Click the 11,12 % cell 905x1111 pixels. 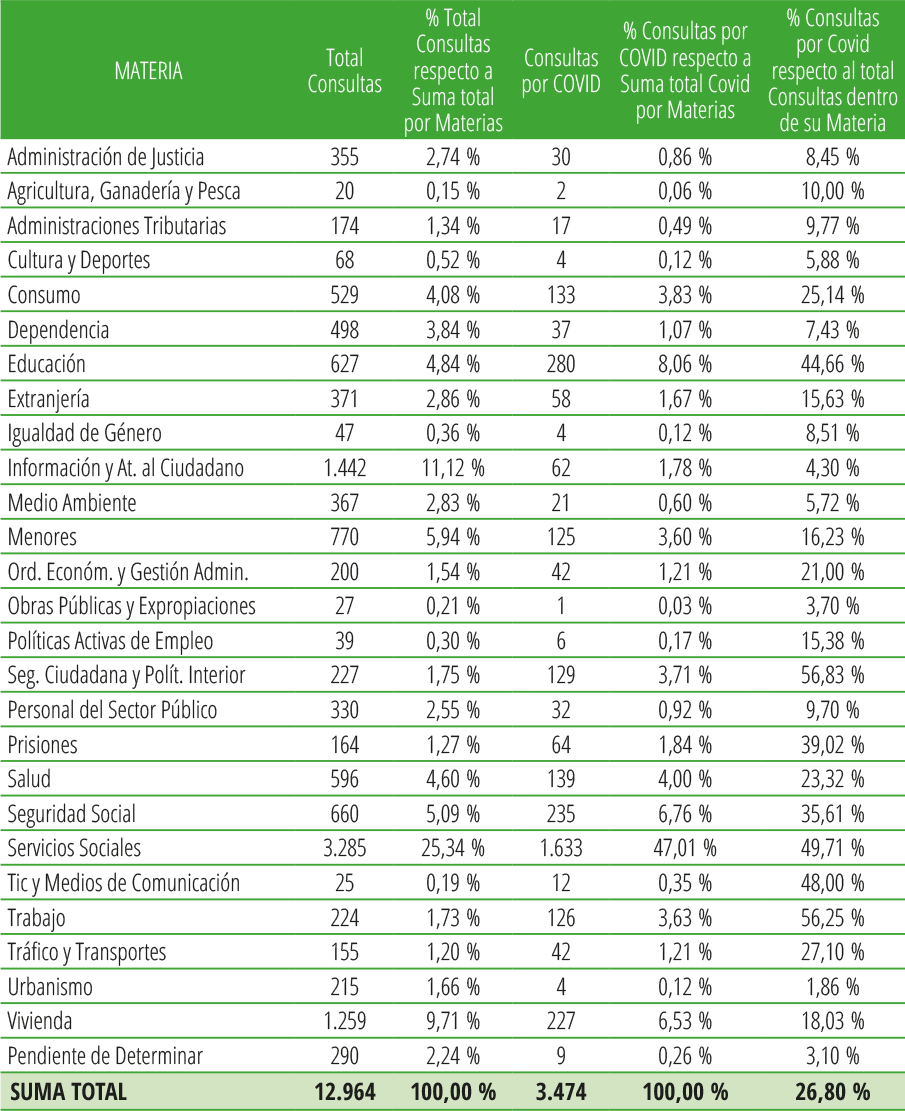453,468
